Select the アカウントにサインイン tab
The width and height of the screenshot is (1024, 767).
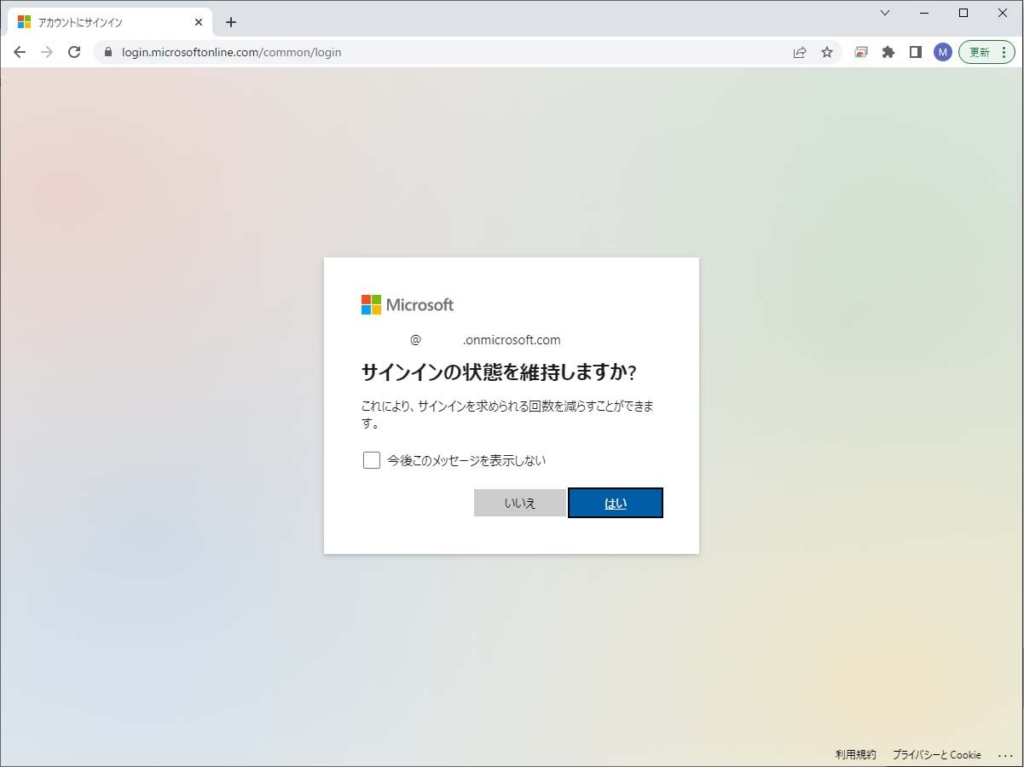[100, 22]
